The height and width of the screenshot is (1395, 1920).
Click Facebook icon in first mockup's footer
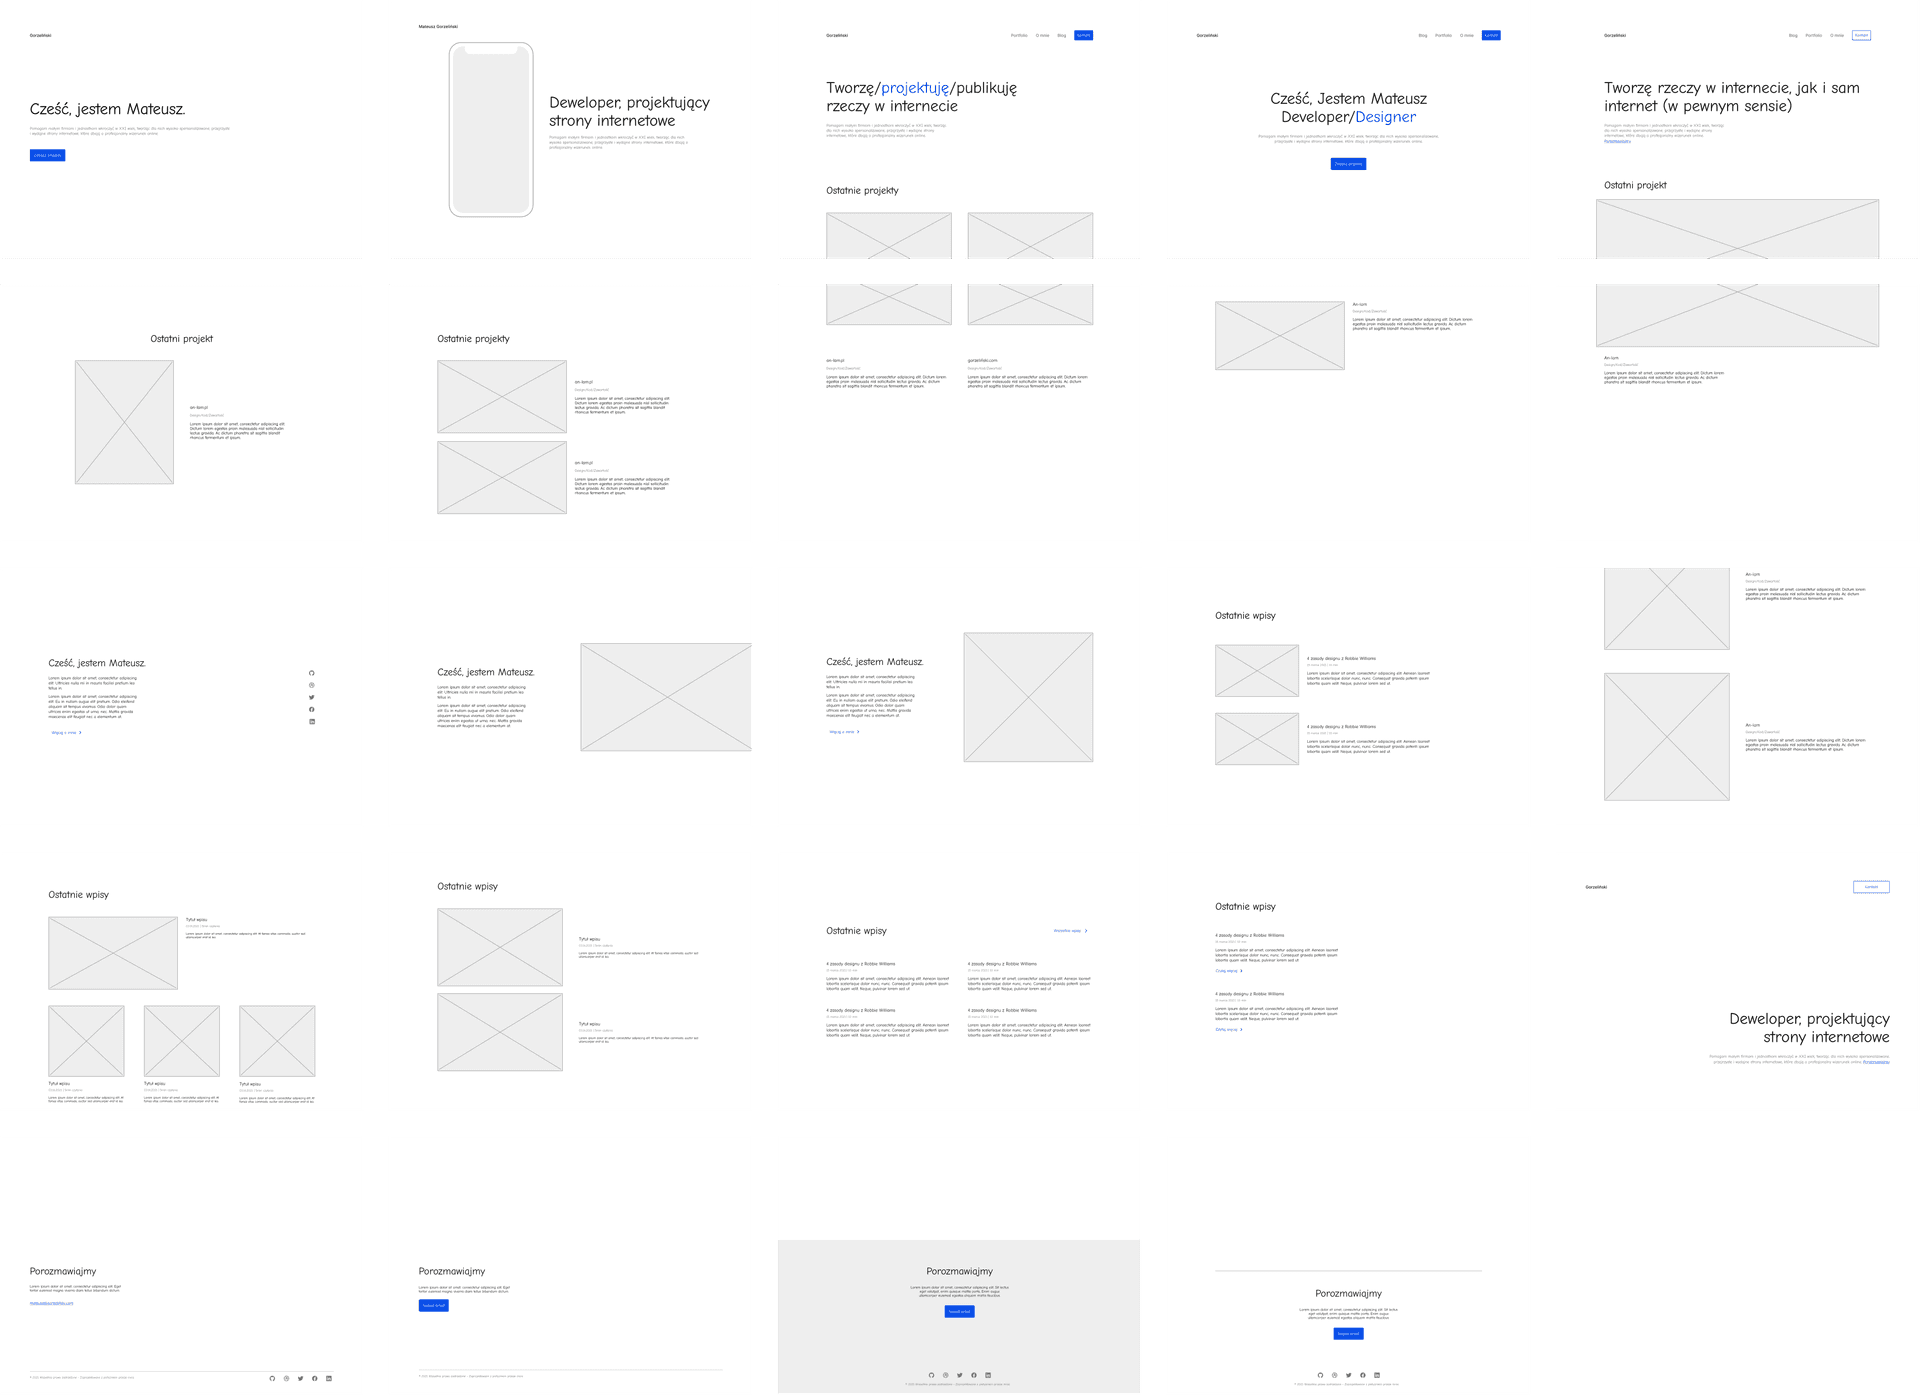(x=315, y=1378)
